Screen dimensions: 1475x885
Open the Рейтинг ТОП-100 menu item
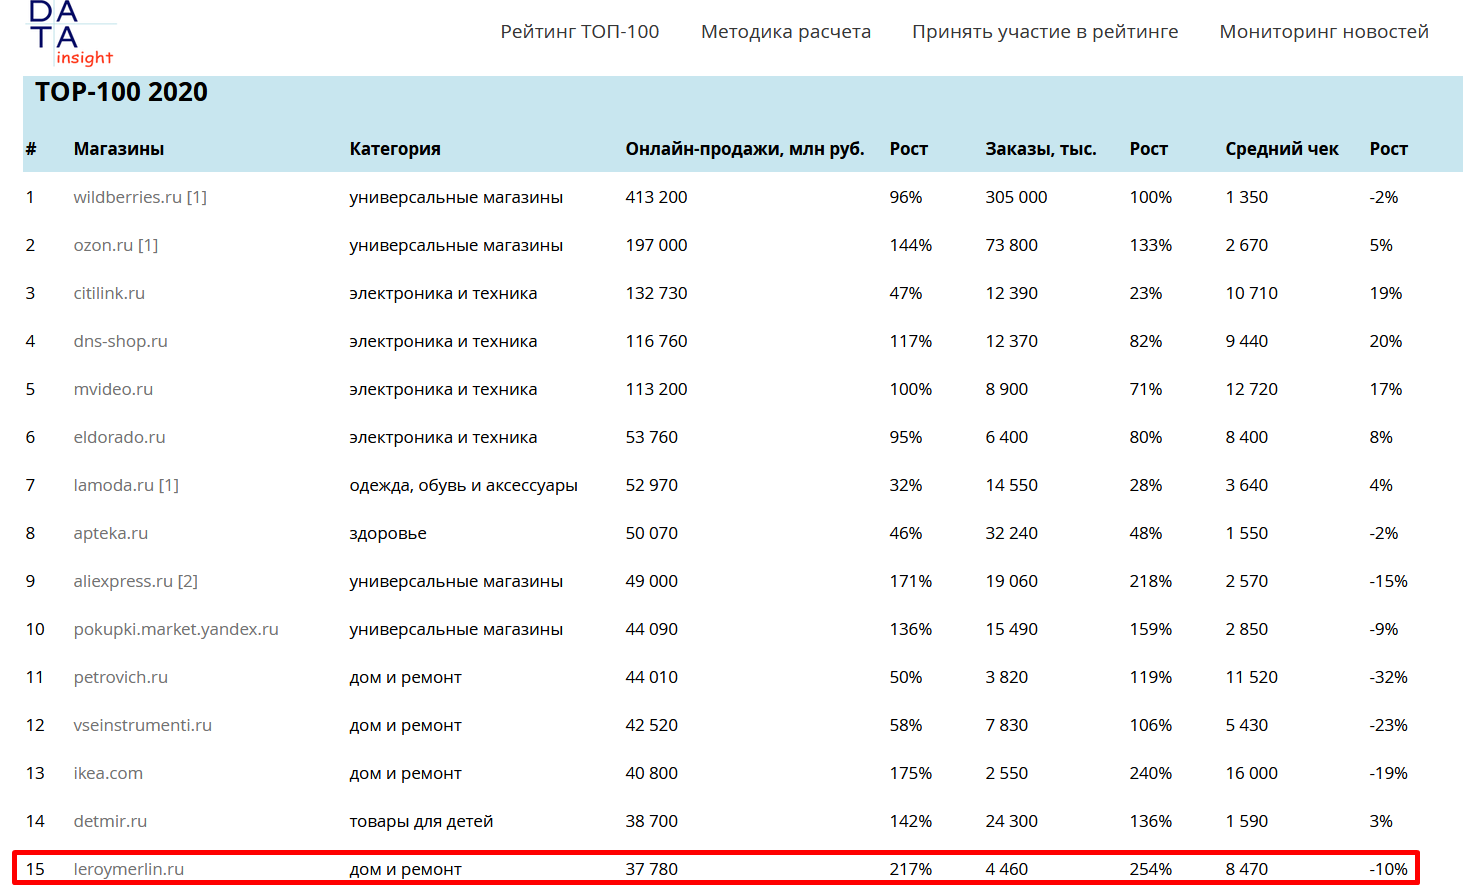580,32
